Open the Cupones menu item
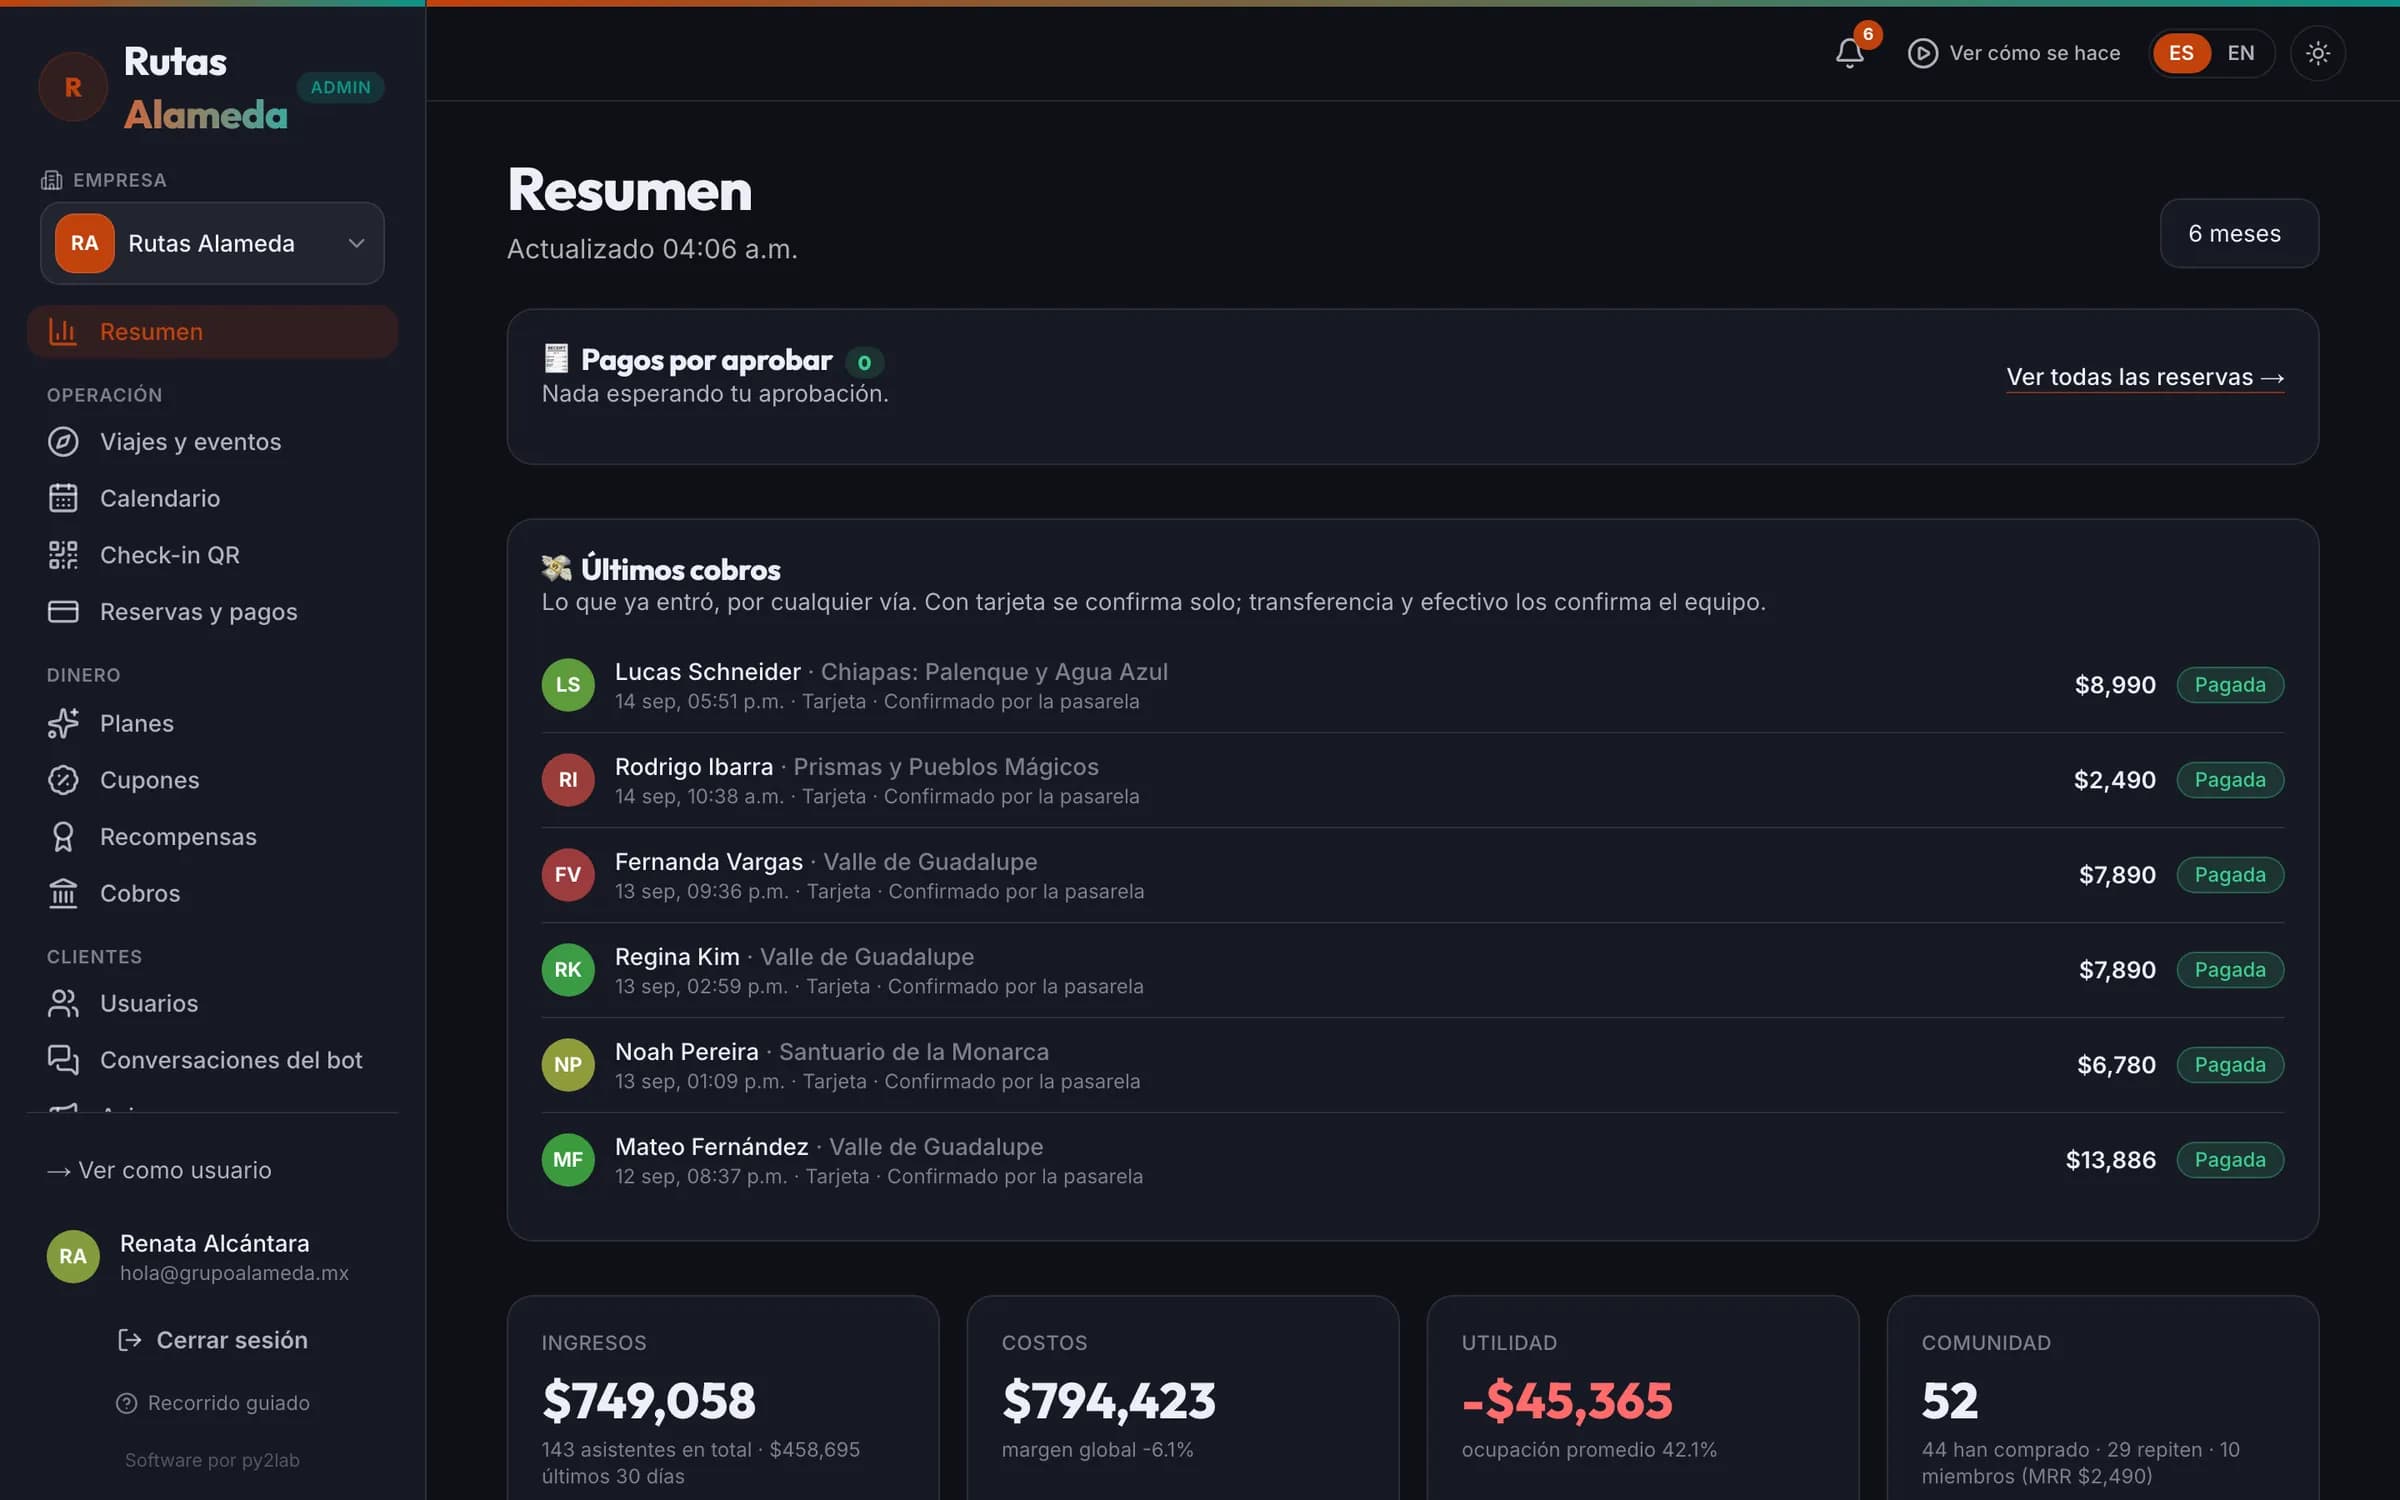This screenshot has width=2400, height=1500. [x=212, y=780]
